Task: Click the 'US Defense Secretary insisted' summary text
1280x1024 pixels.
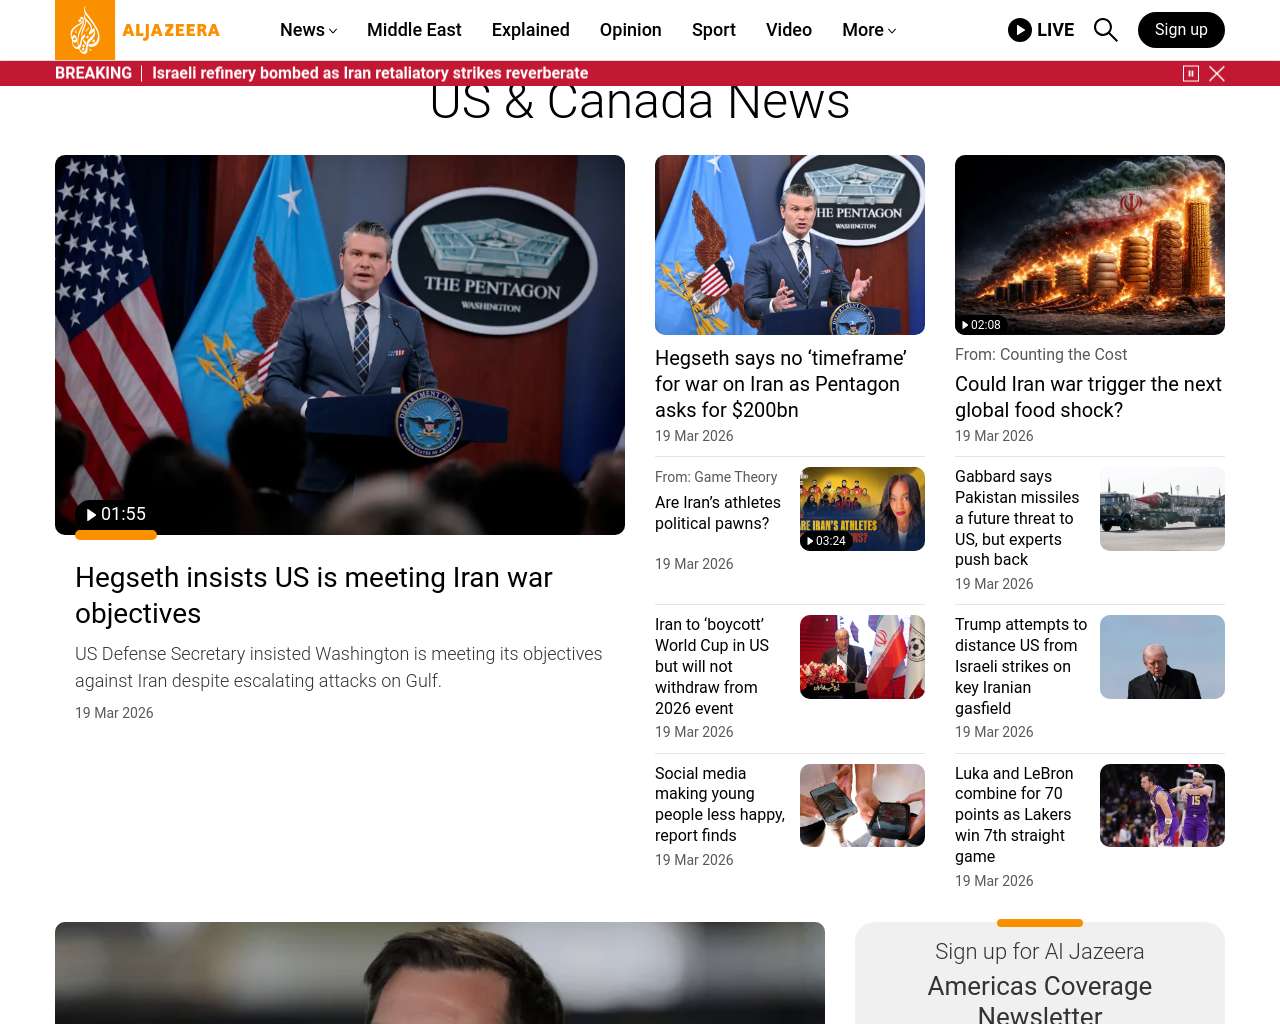Action: click(339, 667)
